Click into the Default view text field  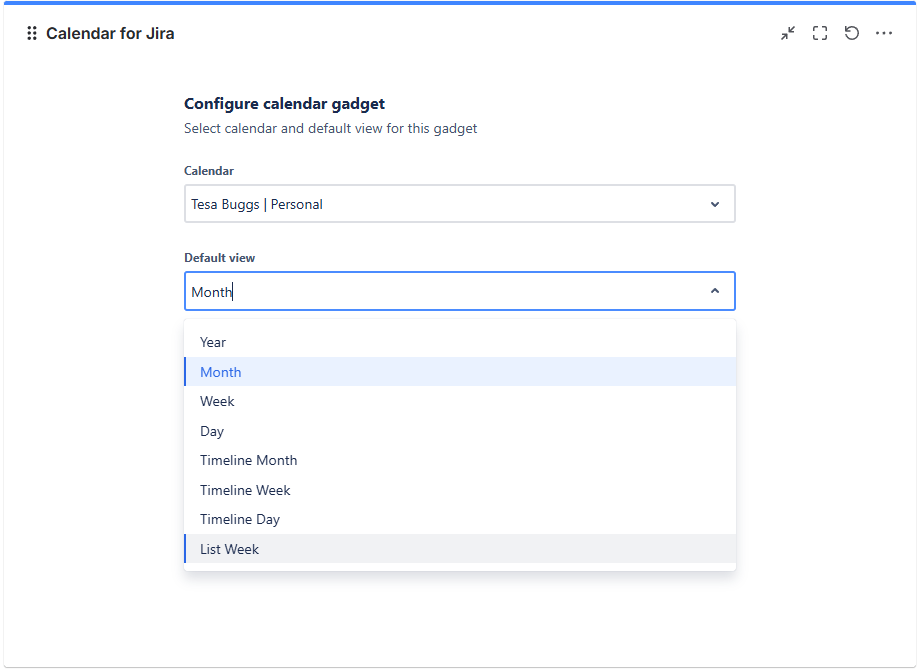point(440,292)
